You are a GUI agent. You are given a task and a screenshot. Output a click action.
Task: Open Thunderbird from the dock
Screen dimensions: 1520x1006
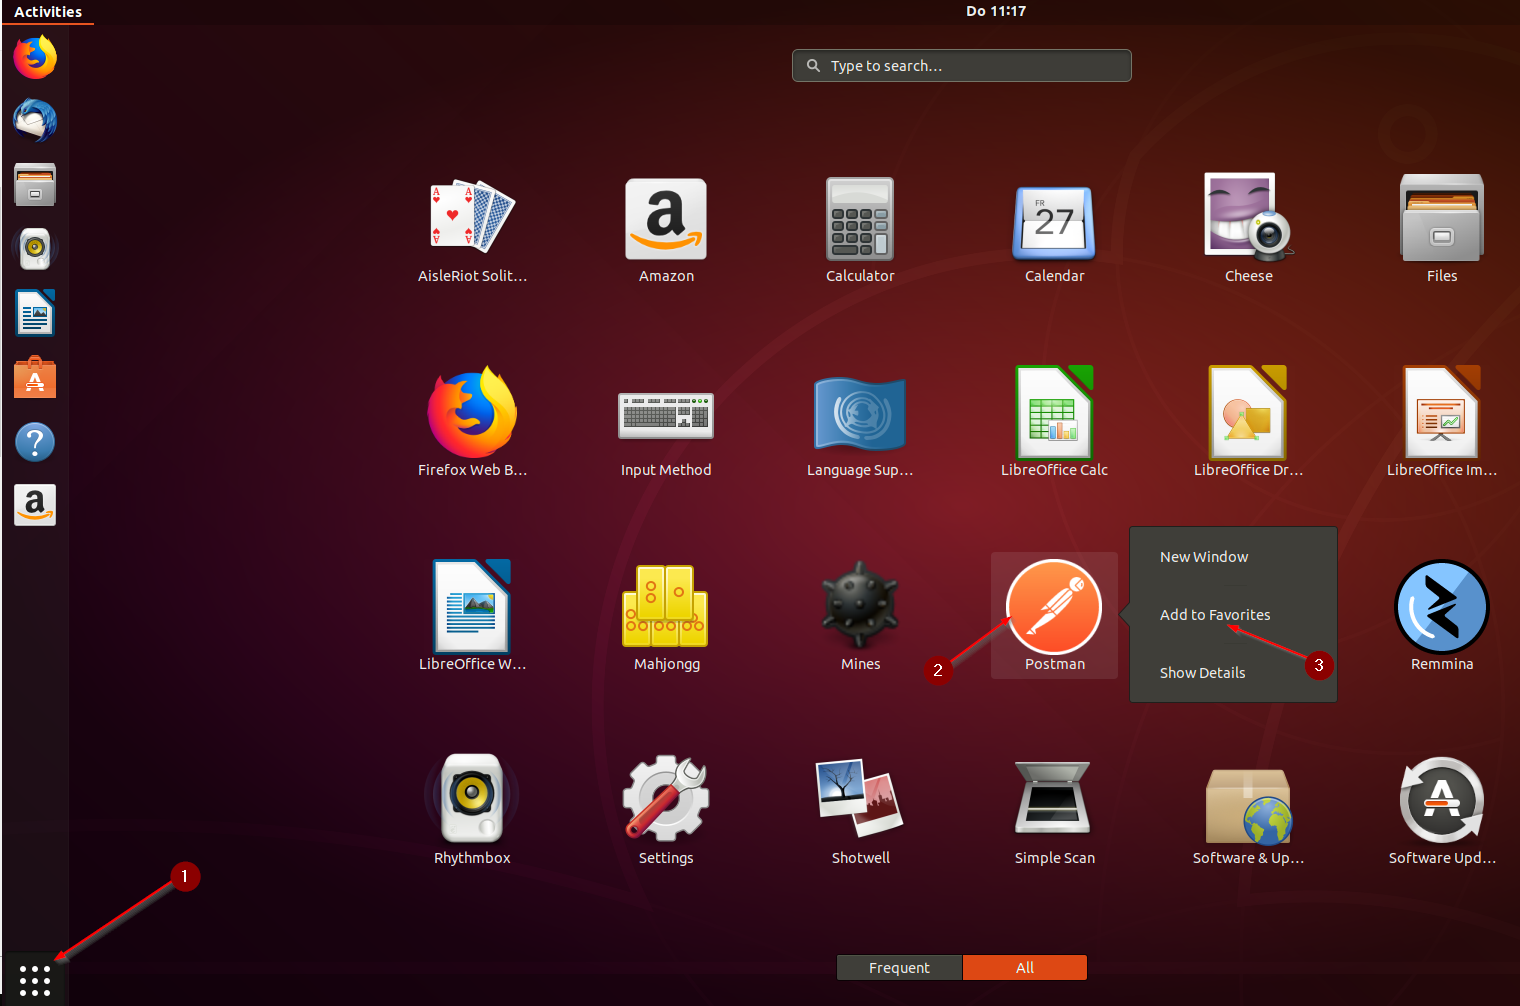(35, 121)
